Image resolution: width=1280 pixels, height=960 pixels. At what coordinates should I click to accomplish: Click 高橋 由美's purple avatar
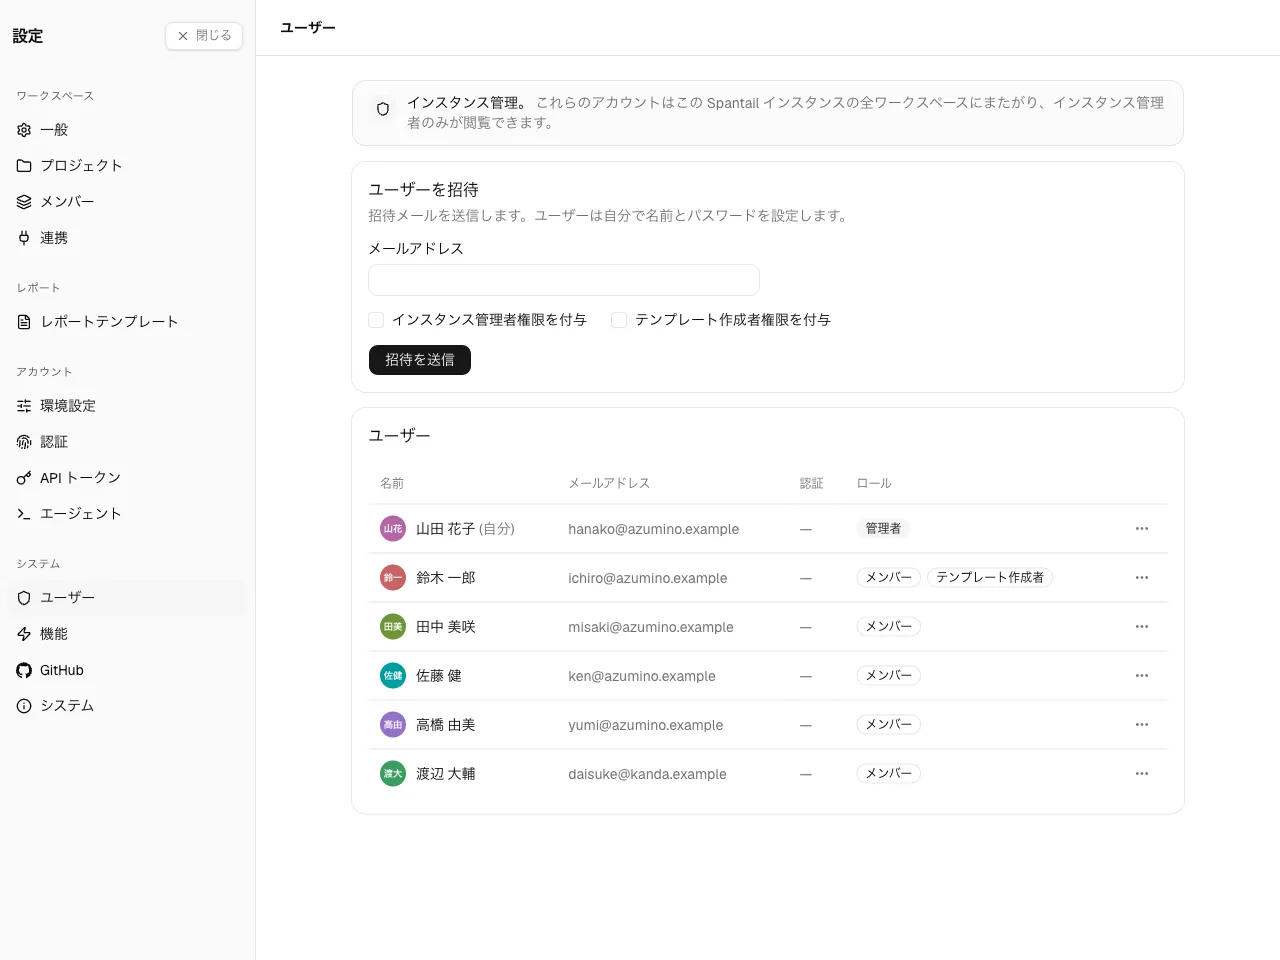pyautogui.click(x=393, y=725)
